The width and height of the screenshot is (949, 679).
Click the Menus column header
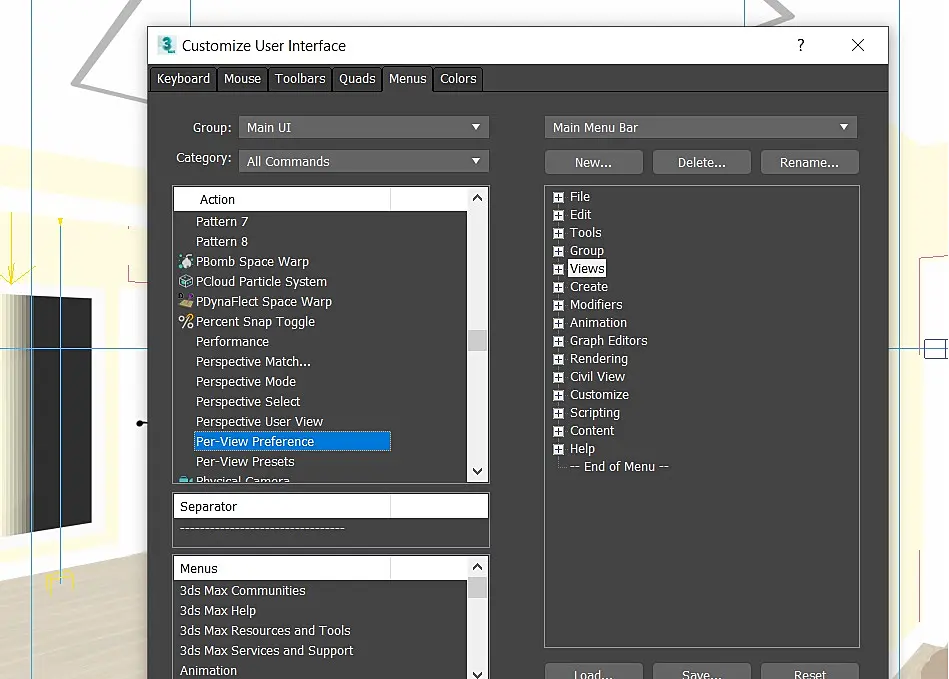[282, 568]
